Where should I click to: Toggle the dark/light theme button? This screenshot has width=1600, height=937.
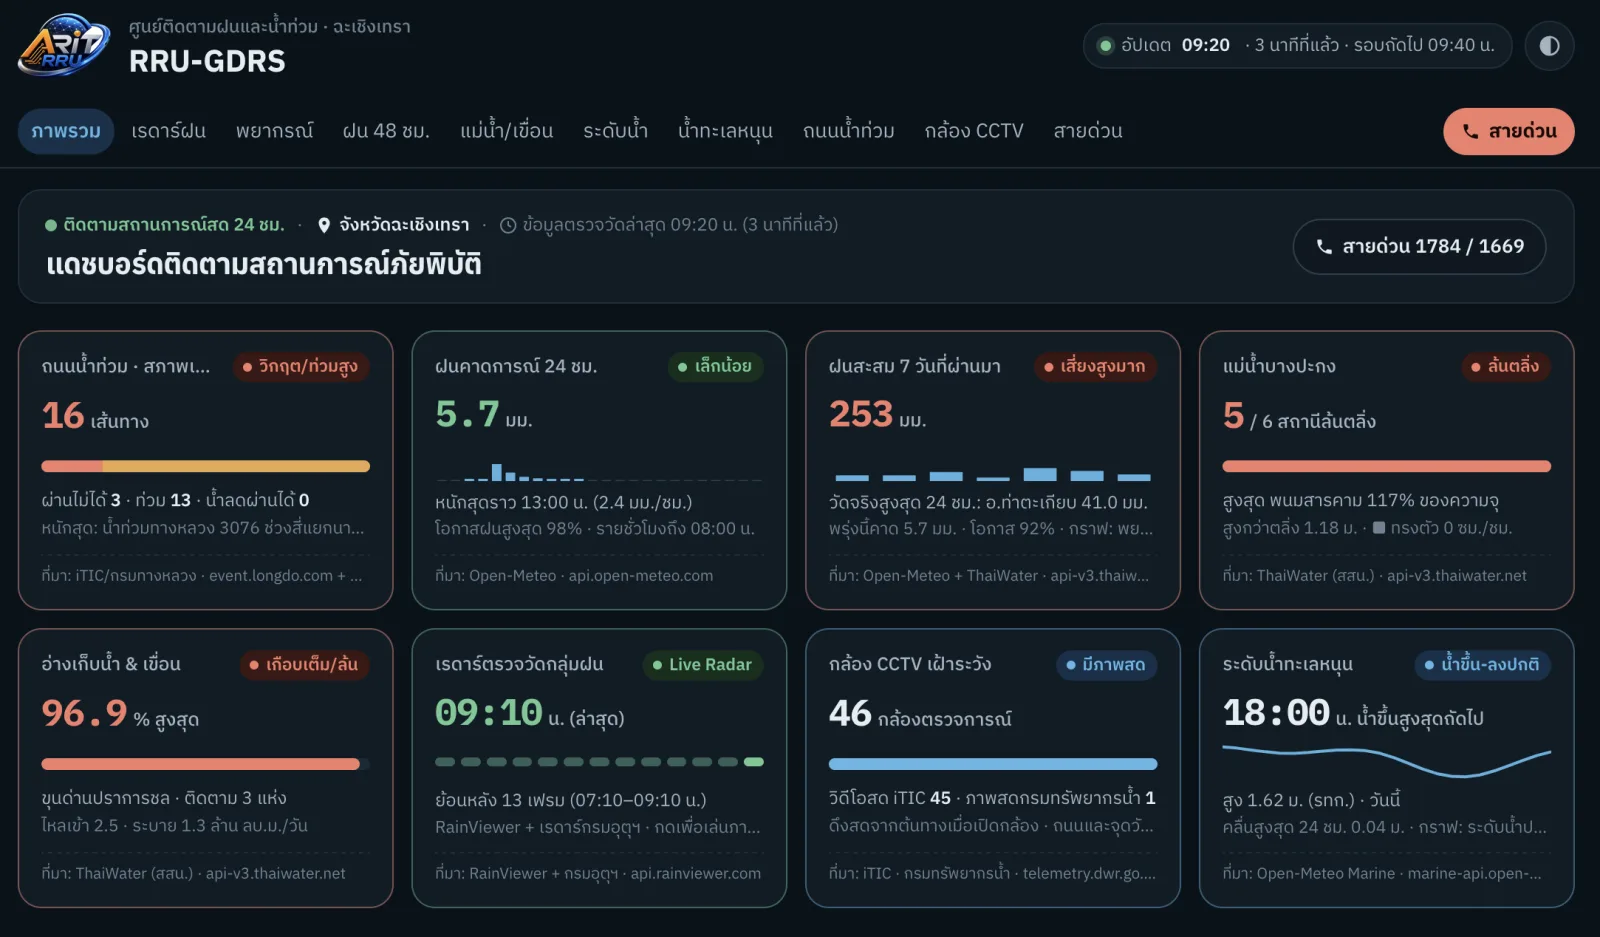click(1549, 46)
